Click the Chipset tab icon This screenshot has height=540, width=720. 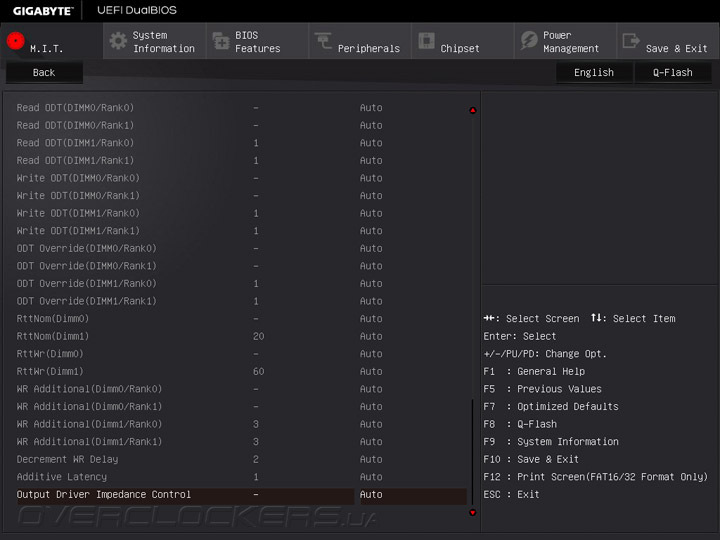click(426, 41)
